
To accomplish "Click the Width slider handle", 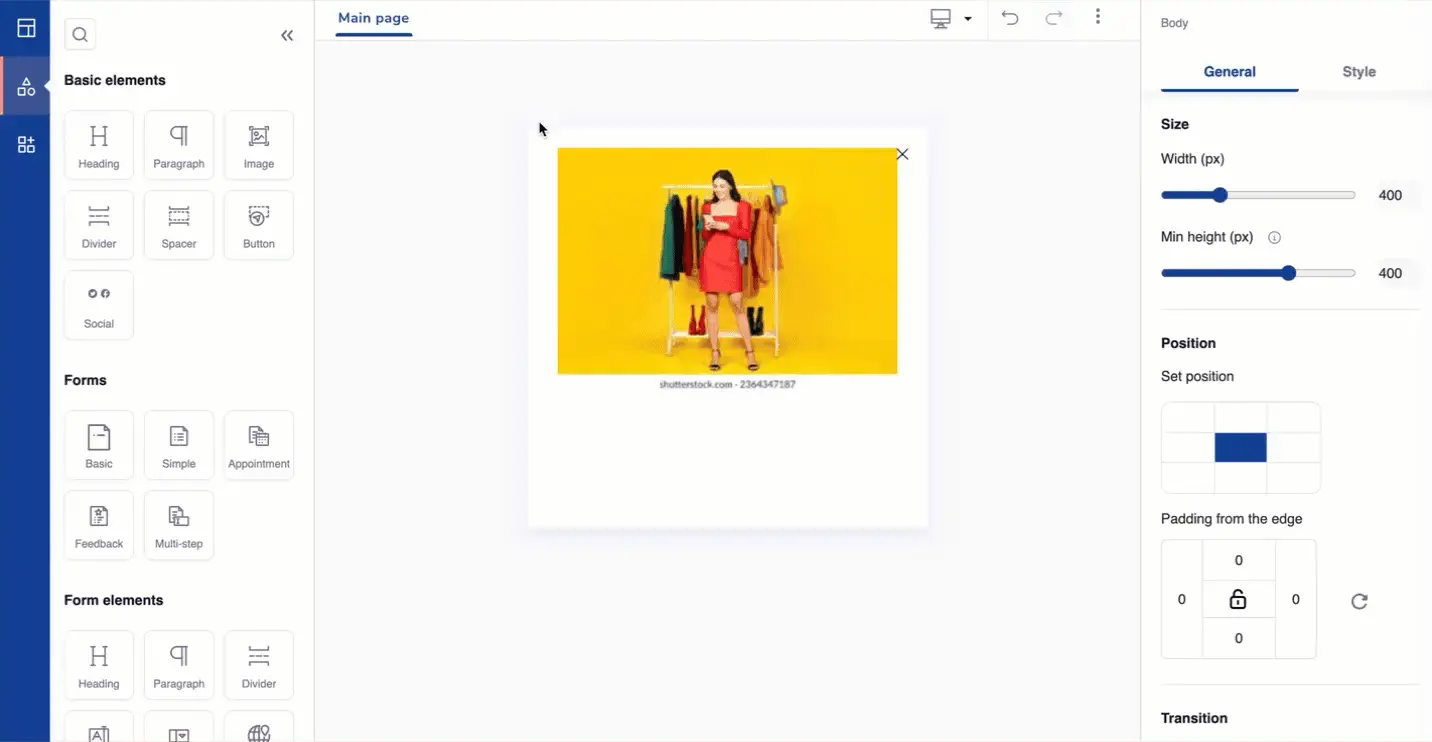I will [1219, 195].
